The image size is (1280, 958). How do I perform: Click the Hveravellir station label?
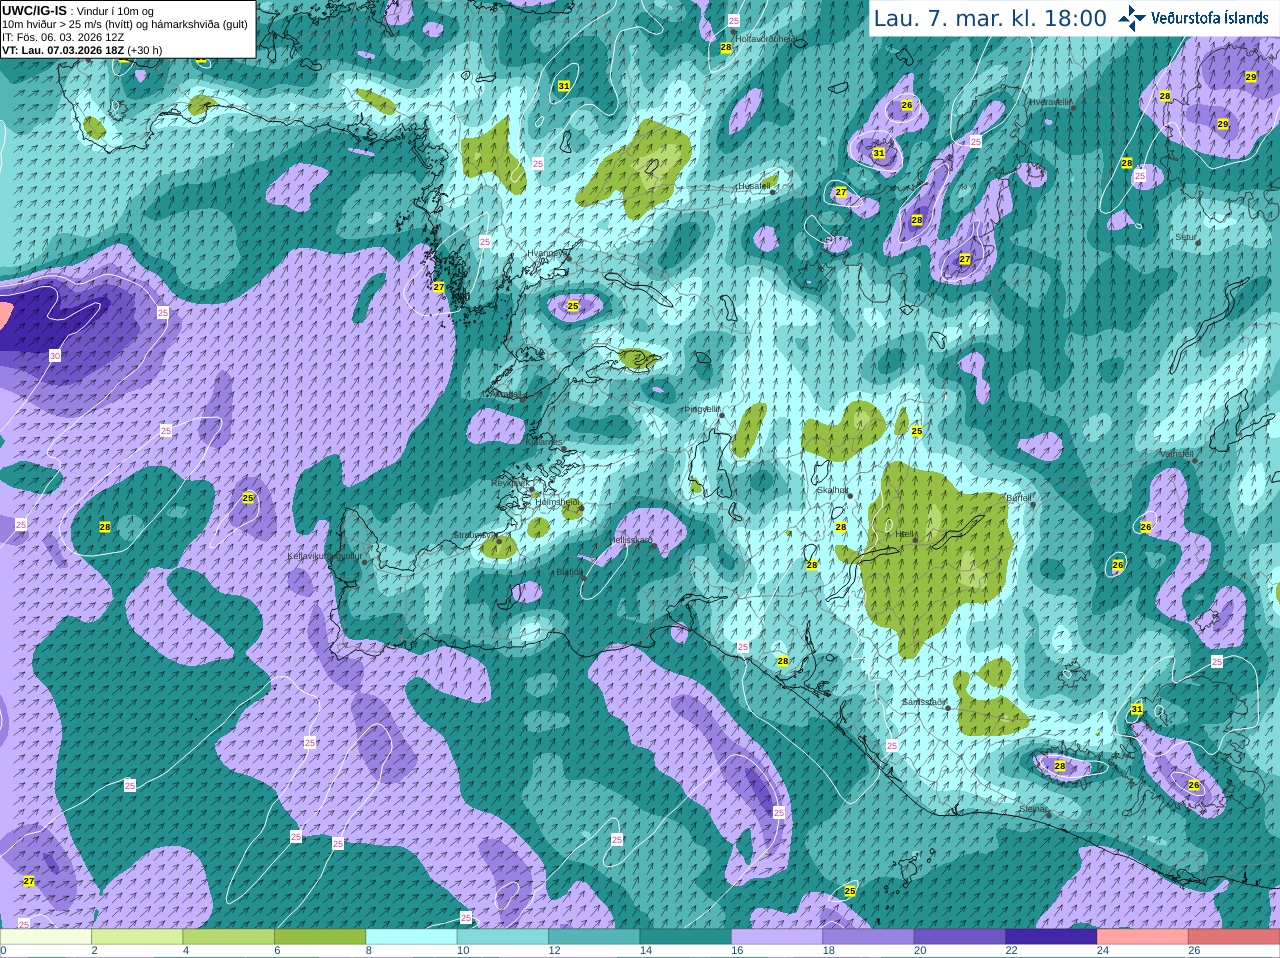click(x=1049, y=102)
